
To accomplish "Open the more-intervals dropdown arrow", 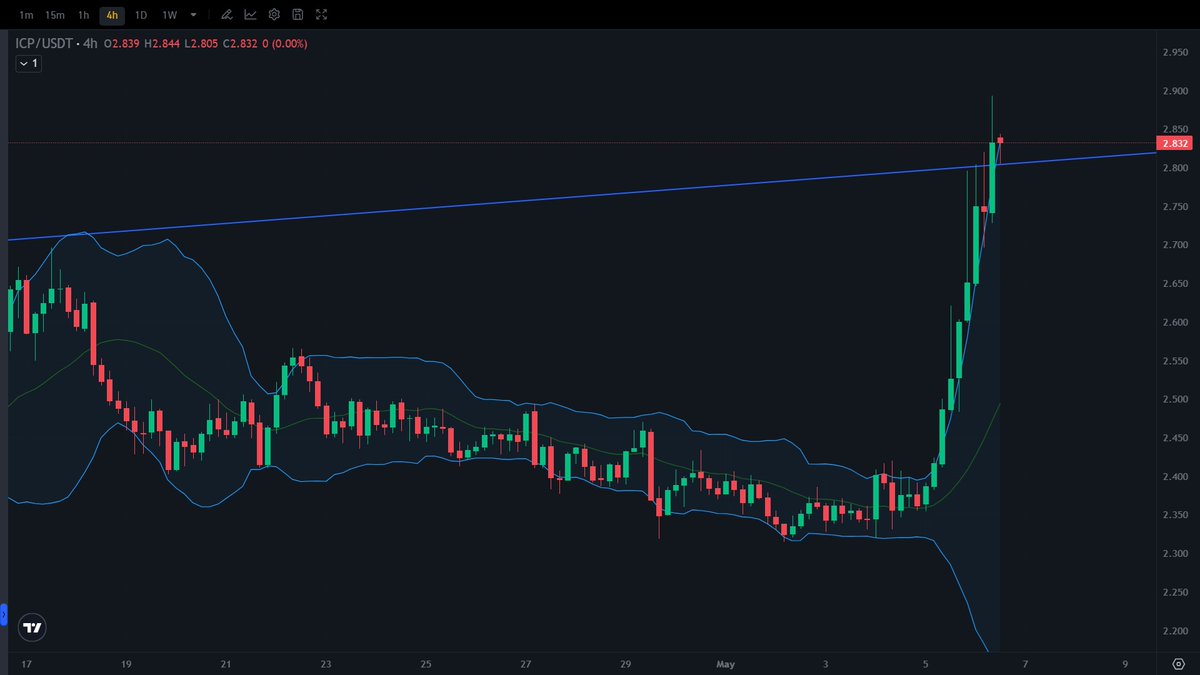I will tap(194, 15).
